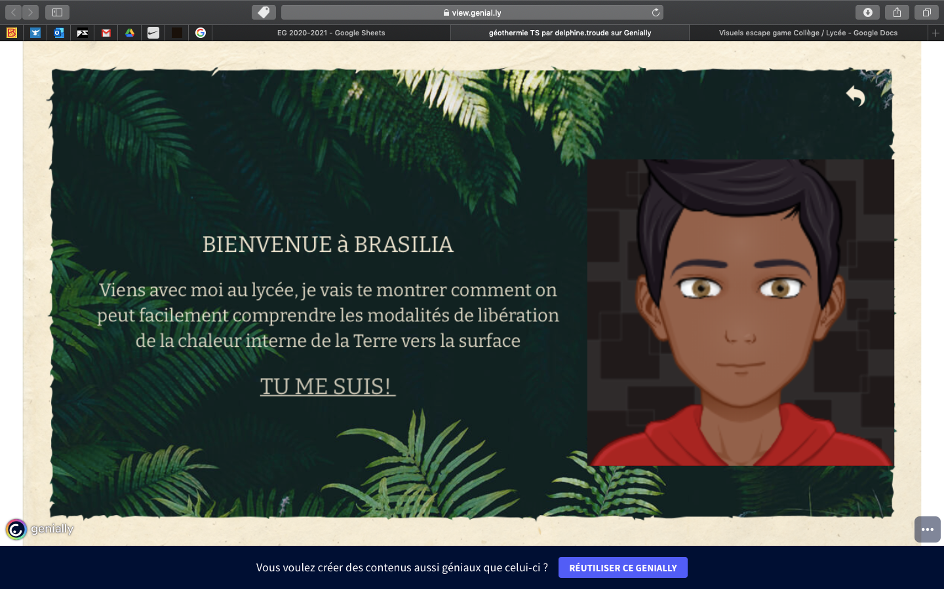Reload the page with the refresh icon
The image size is (945, 589).
click(655, 12)
